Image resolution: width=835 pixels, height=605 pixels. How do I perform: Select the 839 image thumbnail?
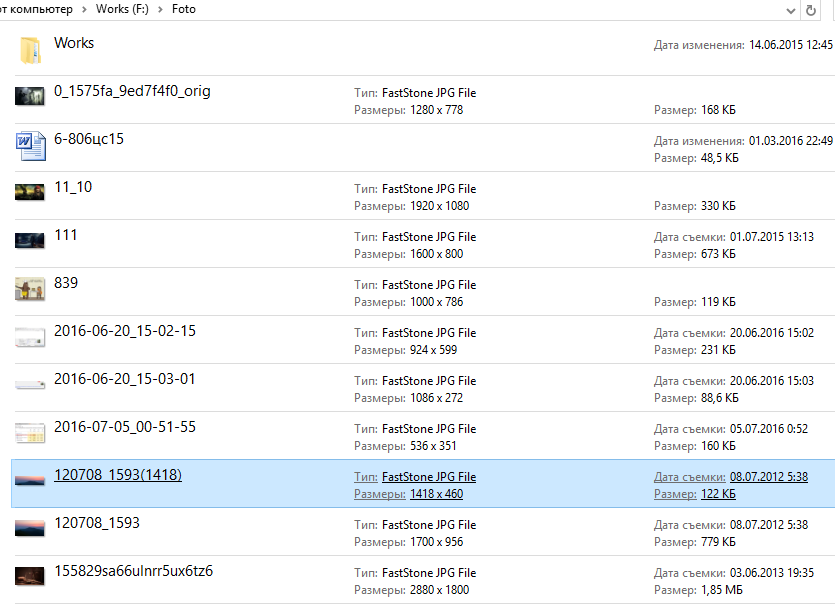pyautogui.click(x=30, y=289)
